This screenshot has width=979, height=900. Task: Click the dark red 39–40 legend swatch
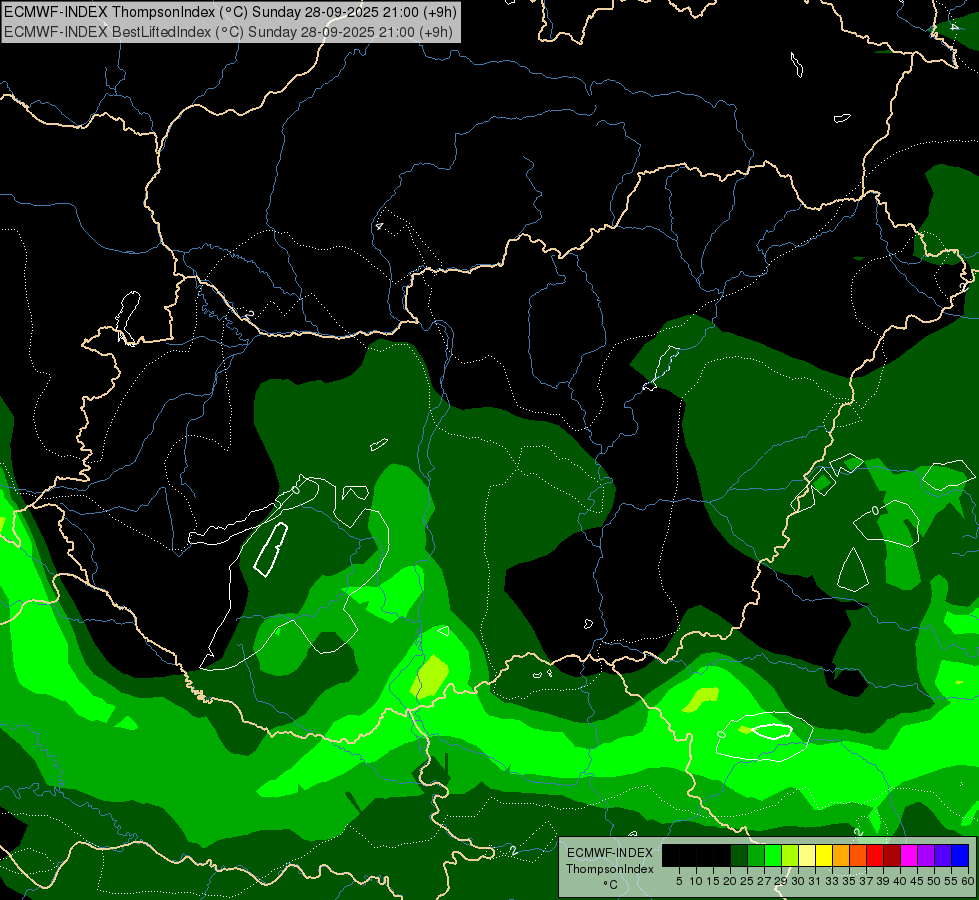click(x=892, y=856)
